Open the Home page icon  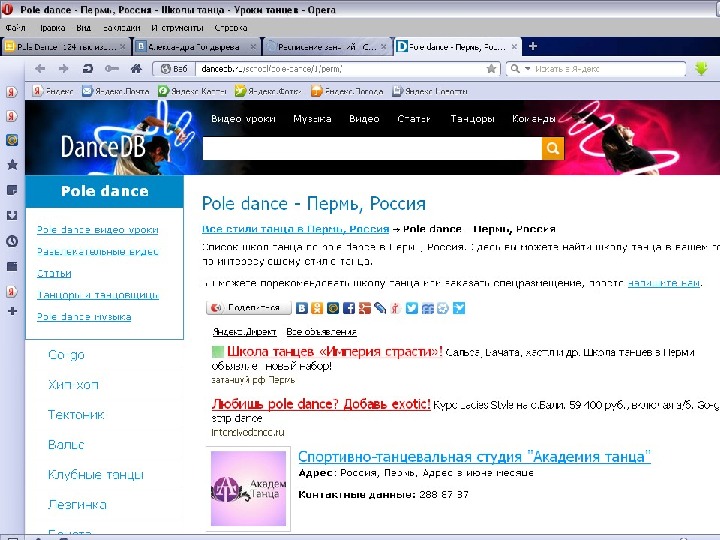click(x=136, y=69)
